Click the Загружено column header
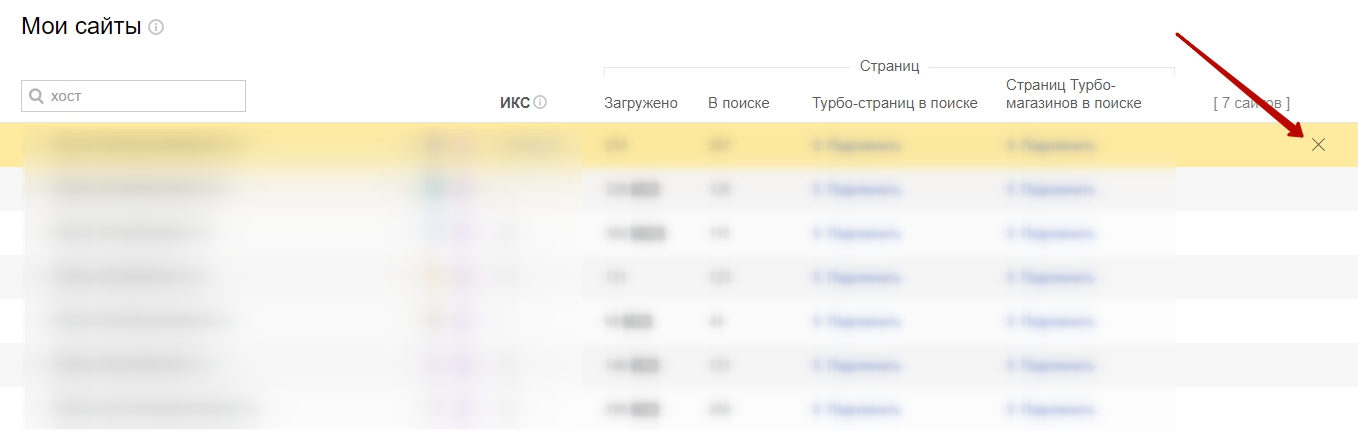 pyautogui.click(x=641, y=103)
